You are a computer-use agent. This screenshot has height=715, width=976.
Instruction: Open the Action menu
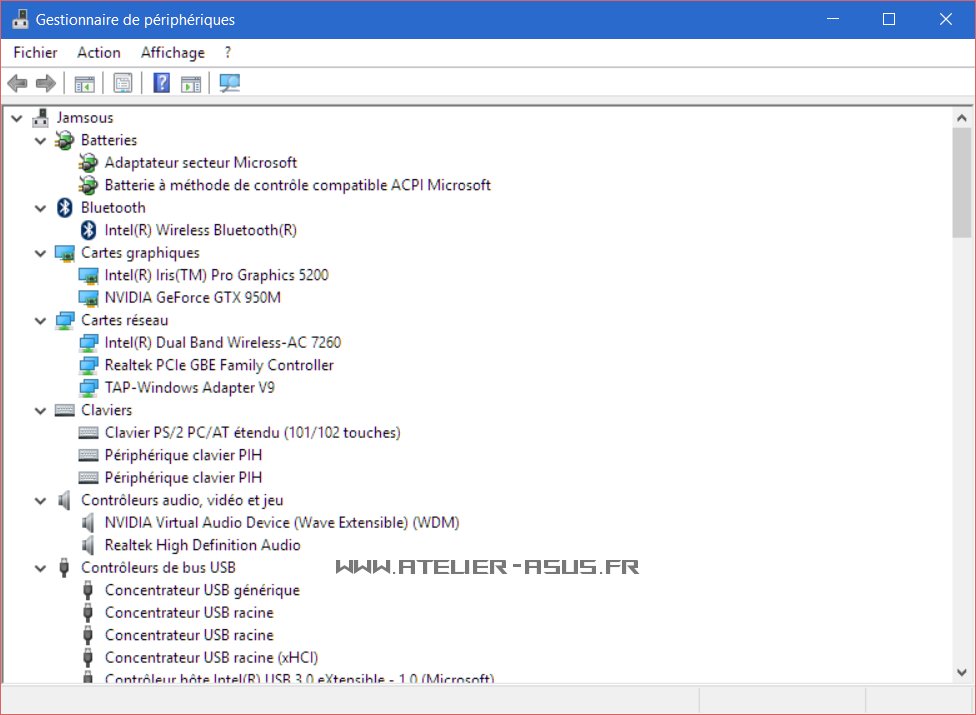[99, 53]
